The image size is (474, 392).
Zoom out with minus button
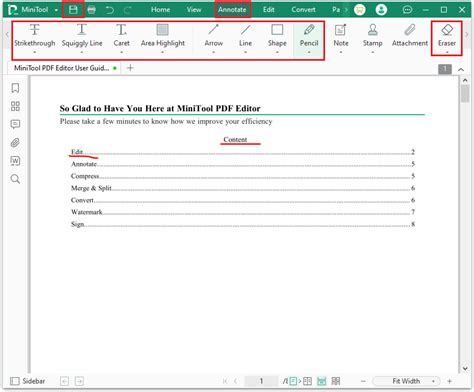coord(363,381)
